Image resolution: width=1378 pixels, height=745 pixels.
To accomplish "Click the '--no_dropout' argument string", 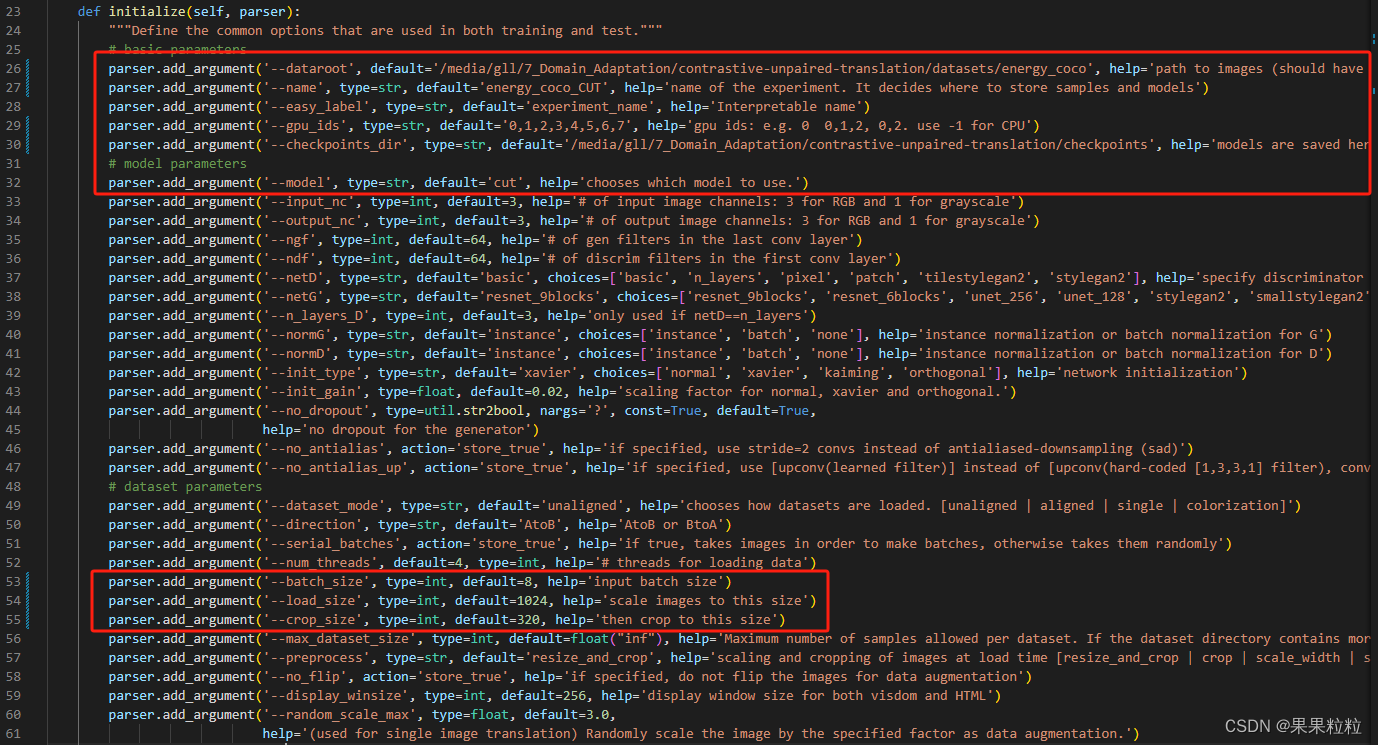I will click(x=317, y=411).
